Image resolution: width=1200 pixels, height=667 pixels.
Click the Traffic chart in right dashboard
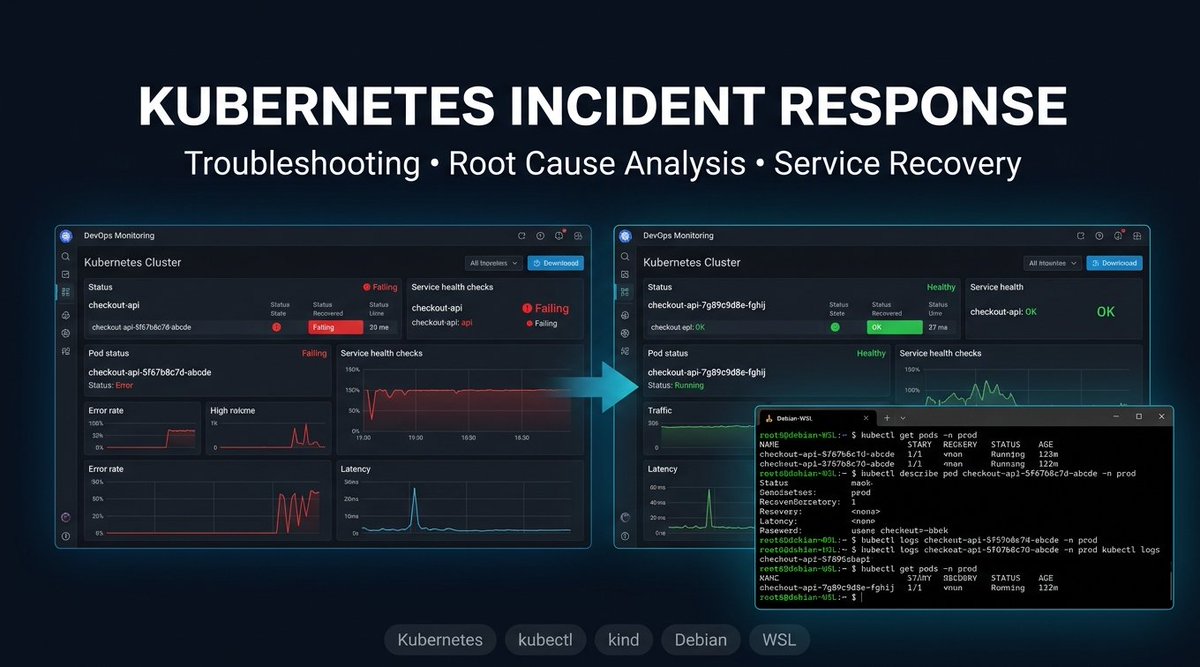pyautogui.click(x=701, y=428)
